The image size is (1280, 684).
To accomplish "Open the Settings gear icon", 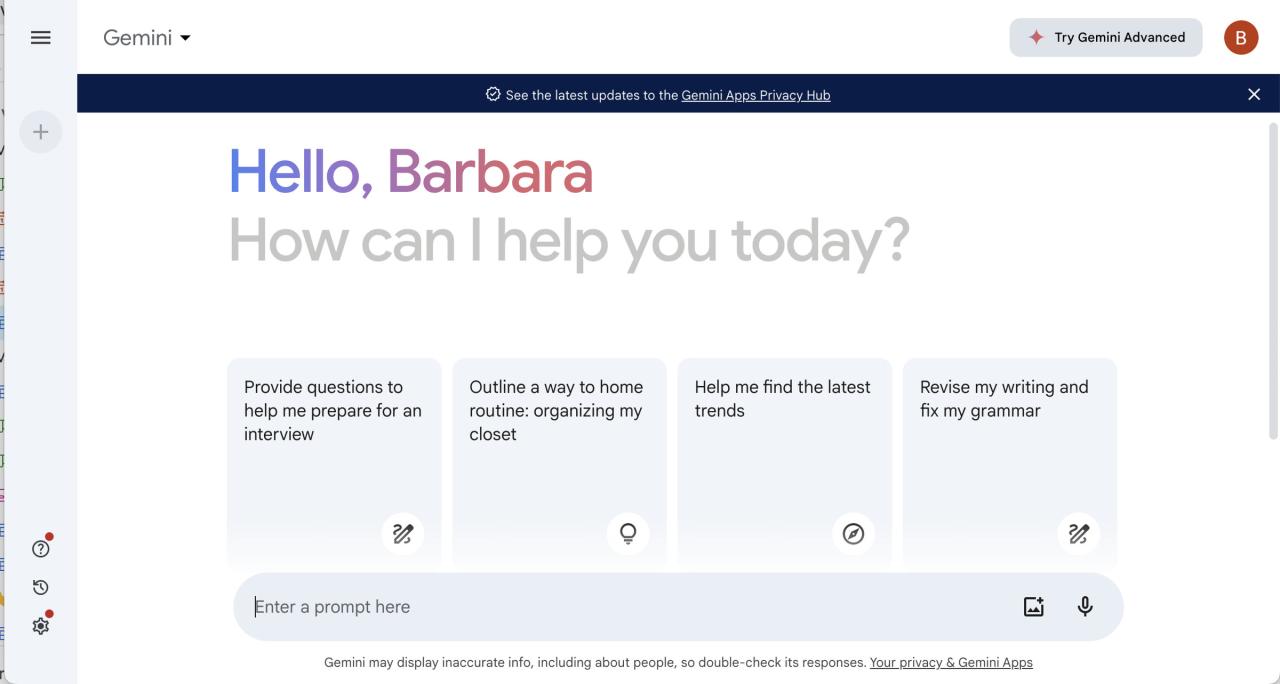I will [x=41, y=626].
